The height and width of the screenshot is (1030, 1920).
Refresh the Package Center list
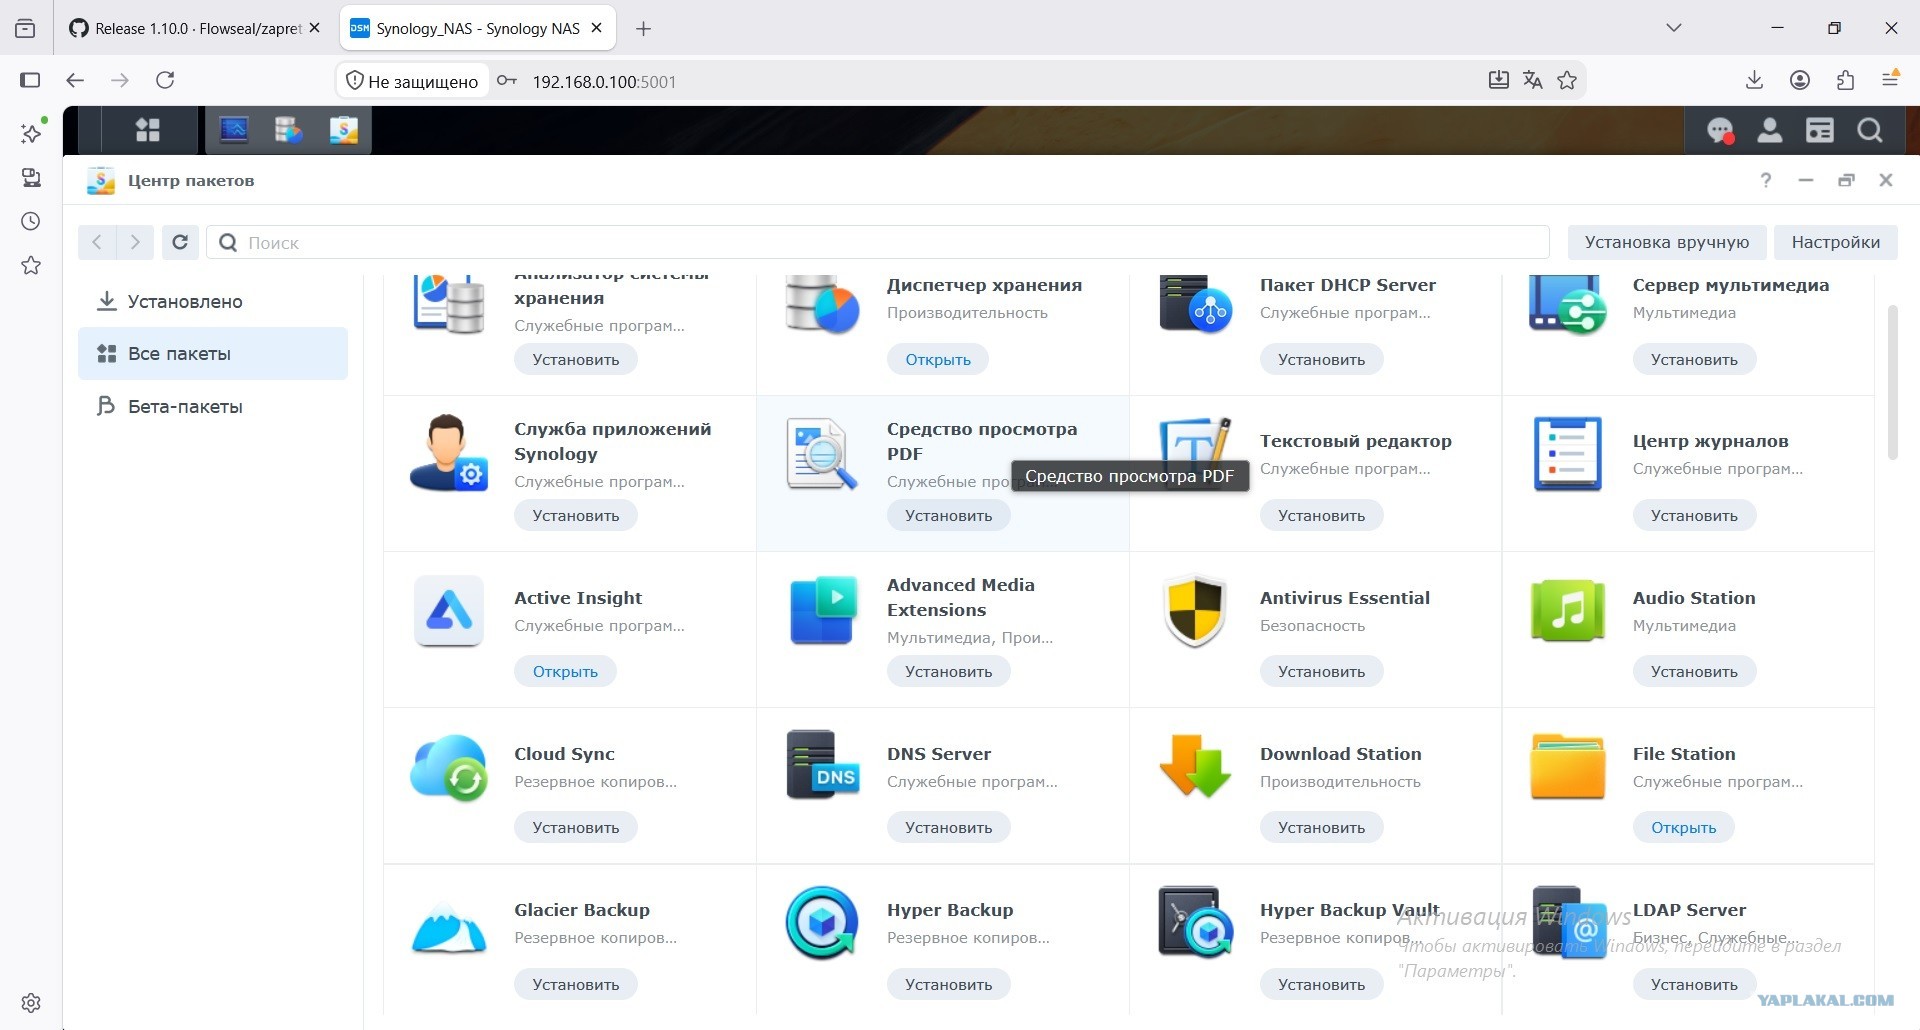point(180,242)
